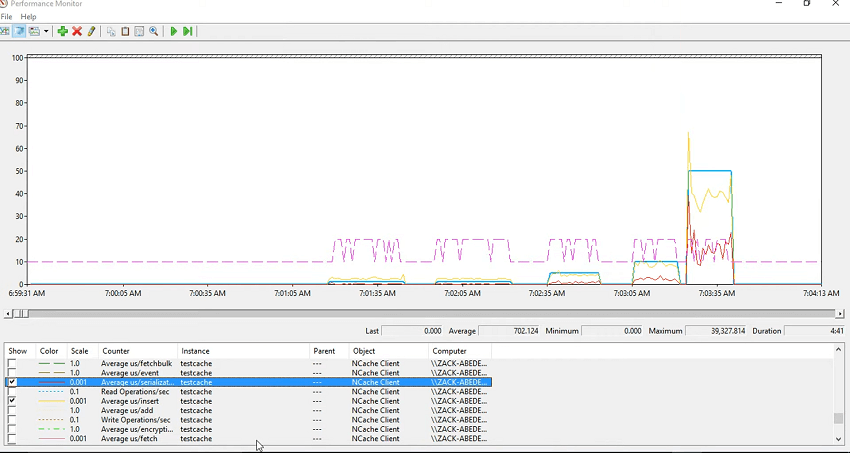Click the time range scrollbar left arrow
This screenshot has width=850, height=453.
pos(7,314)
